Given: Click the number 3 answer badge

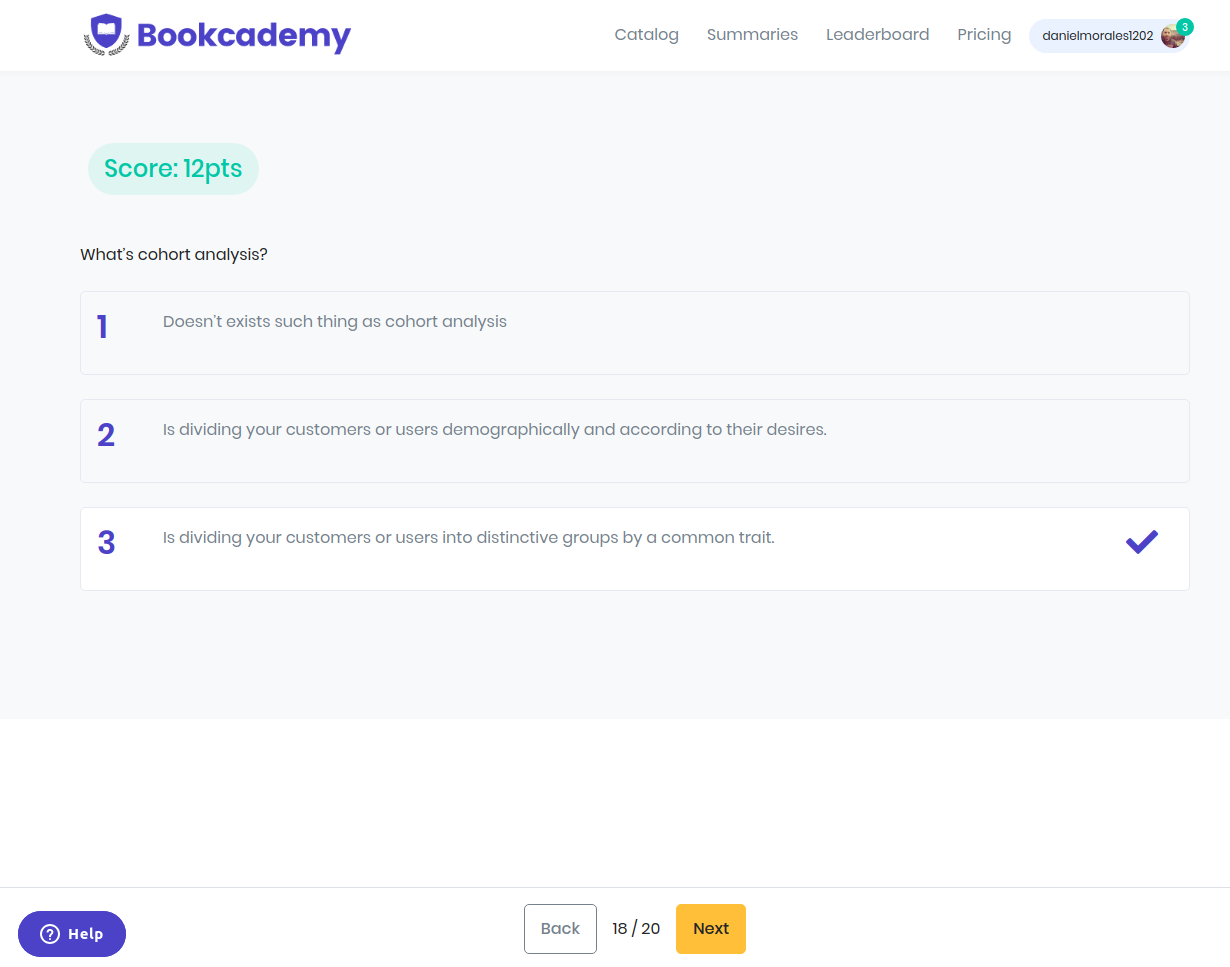Looking at the screenshot, I should point(106,541).
